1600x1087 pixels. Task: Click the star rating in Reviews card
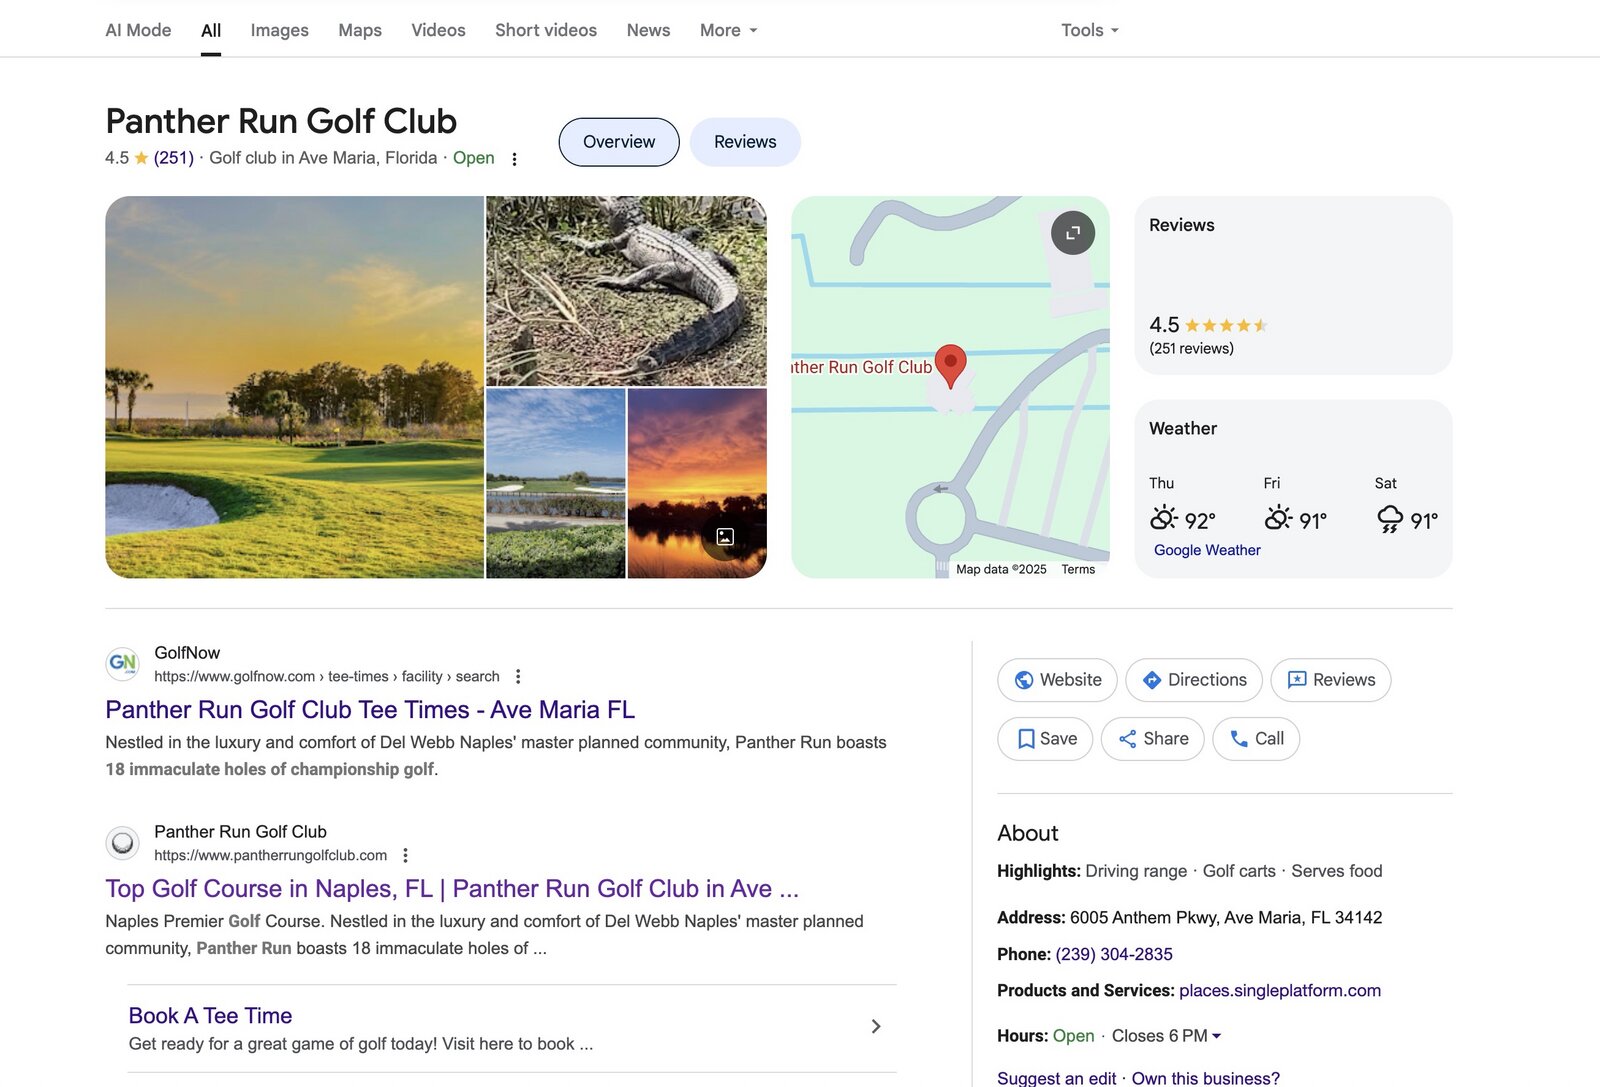1226,325
